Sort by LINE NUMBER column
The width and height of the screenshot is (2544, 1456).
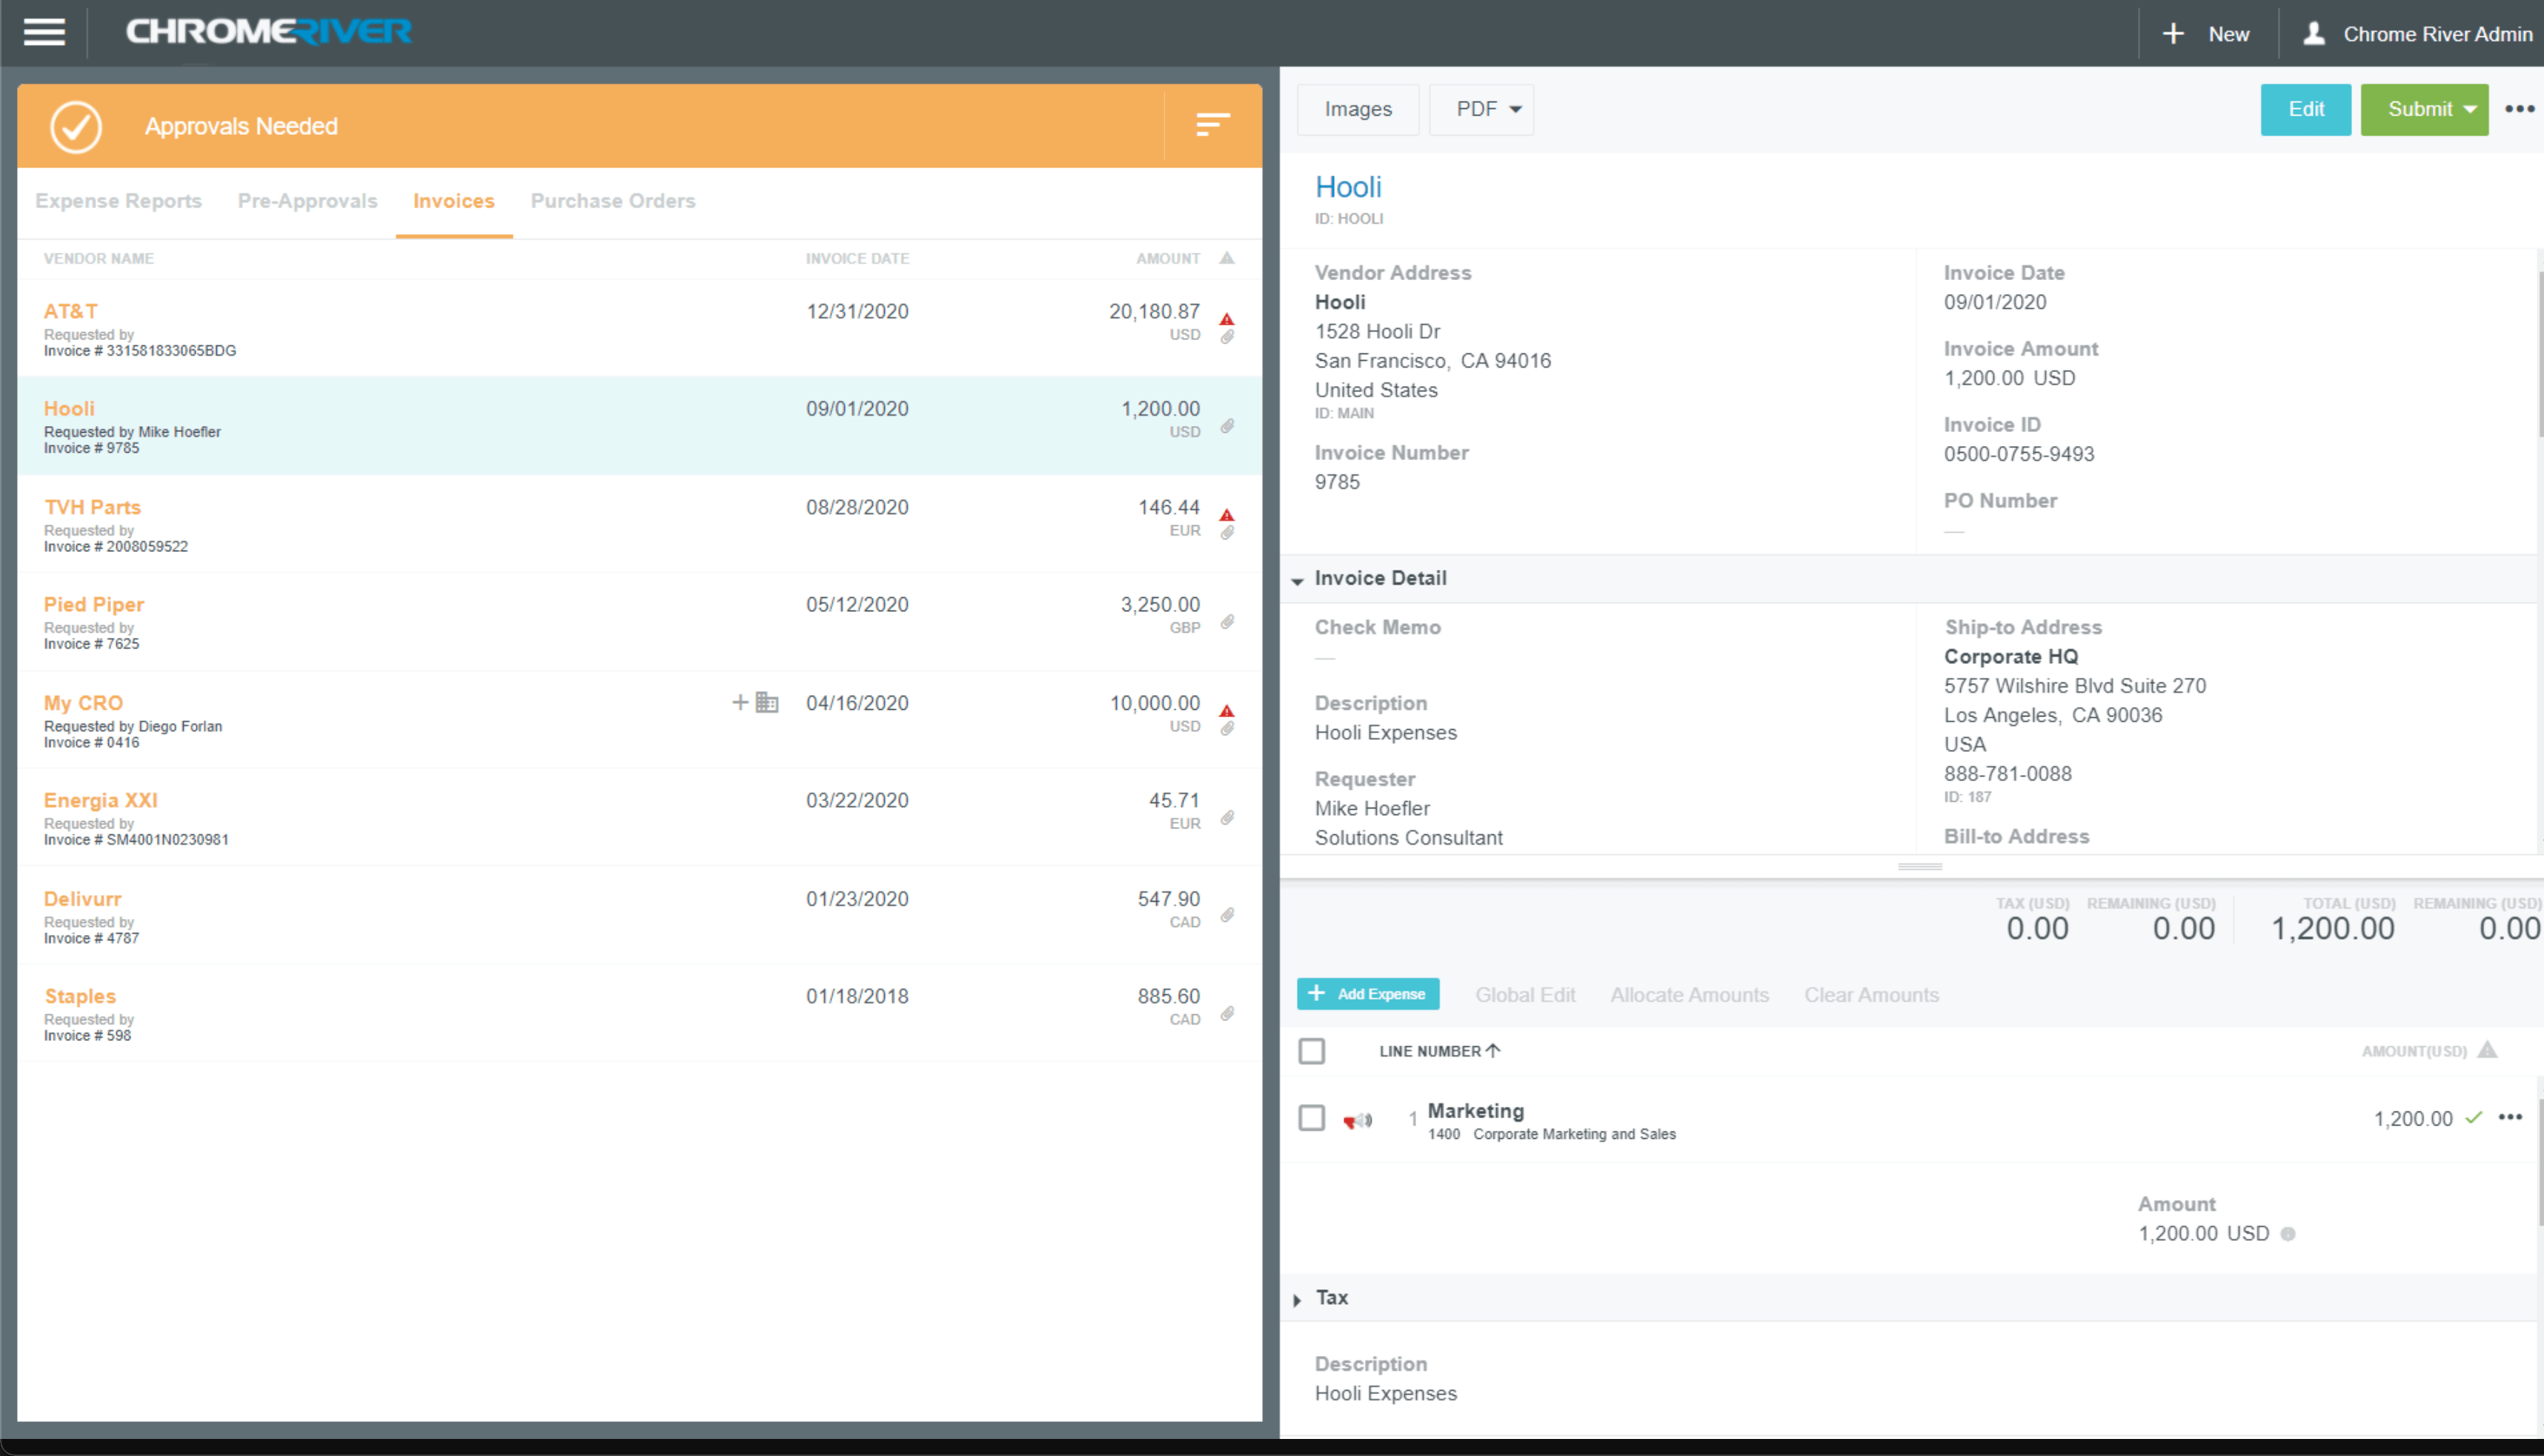pos(1439,1051)
